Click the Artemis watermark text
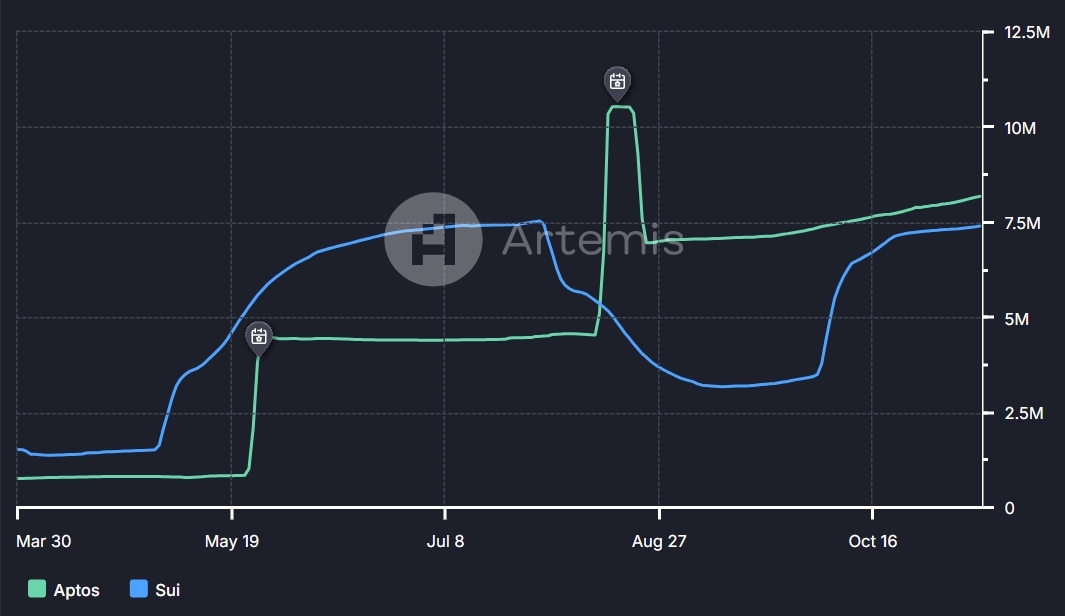This screenshot has height=616, width=1065. click(x=592, y=239)
